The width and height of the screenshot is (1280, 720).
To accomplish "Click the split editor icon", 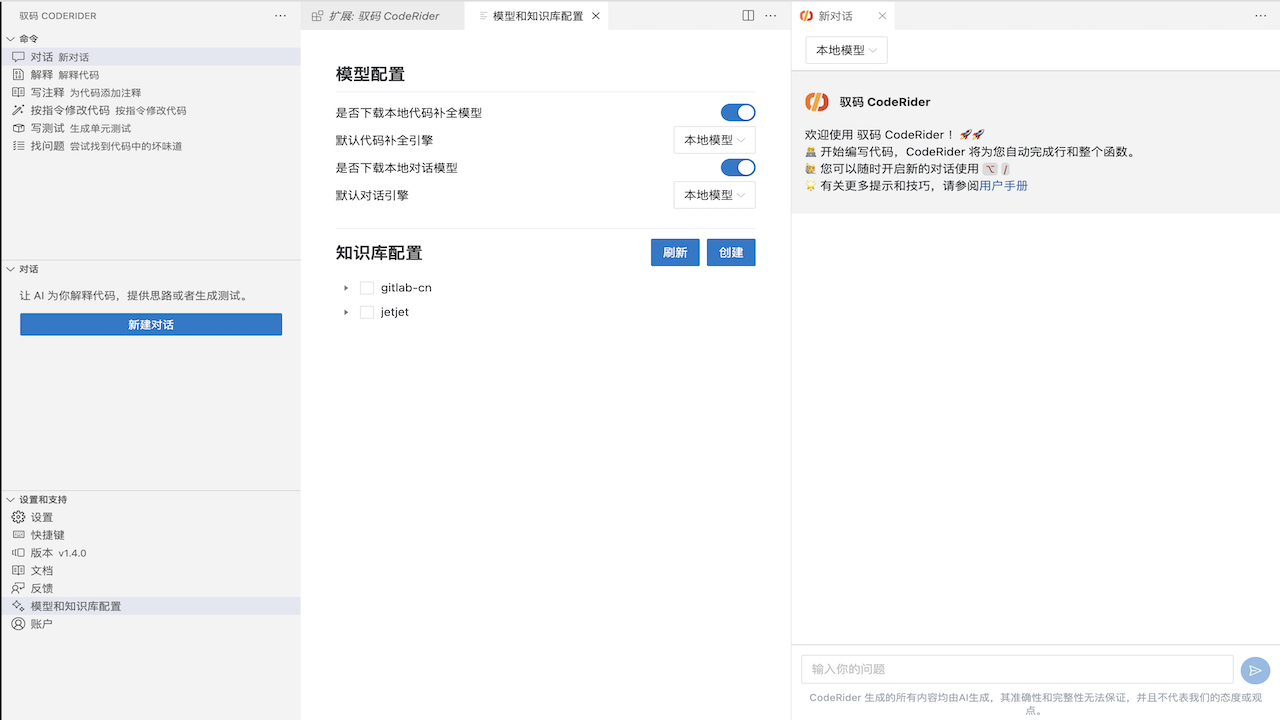I will pyautogui.click(x=748, y=16).
